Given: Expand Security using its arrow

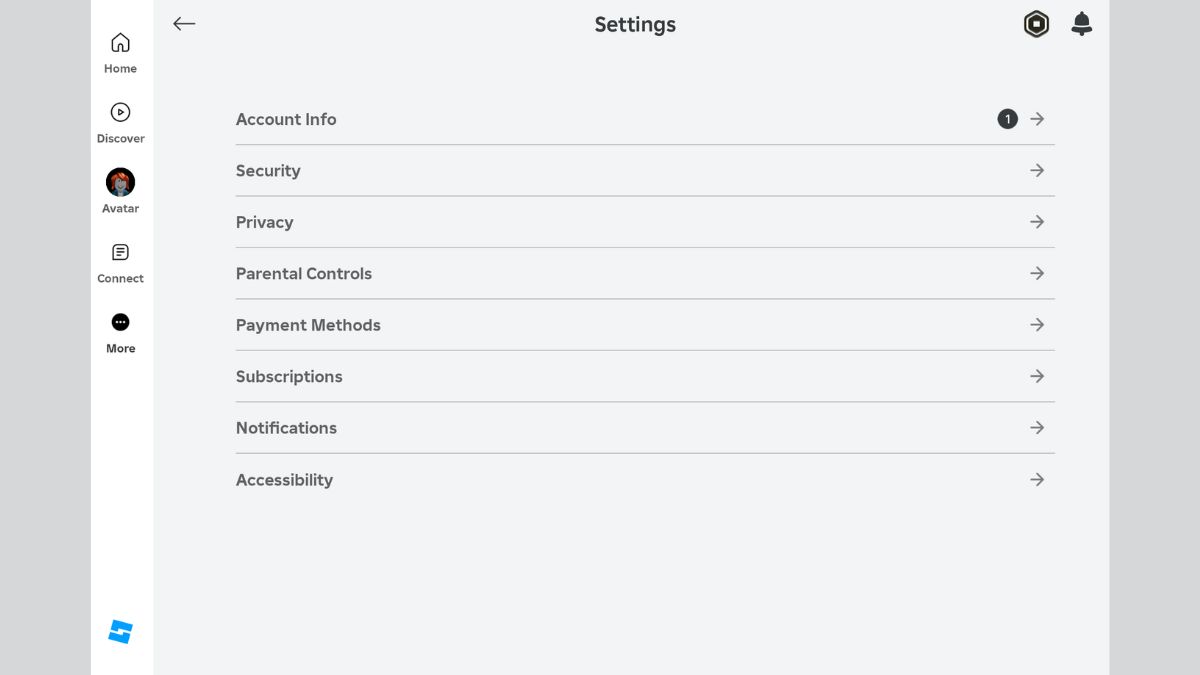Looking at the screenshot, I should [1037, 171].
